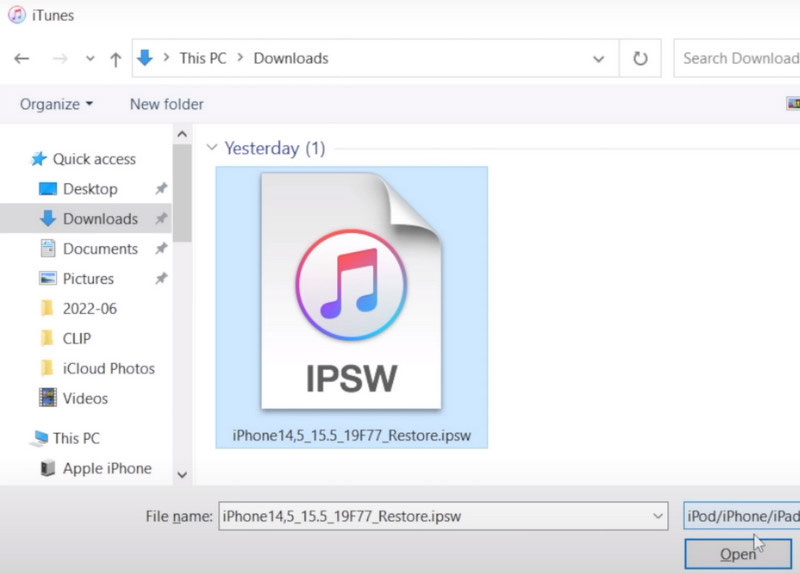Refresh the Downloads folder view
Screen dimensions: 800x573
coord(640,58)
